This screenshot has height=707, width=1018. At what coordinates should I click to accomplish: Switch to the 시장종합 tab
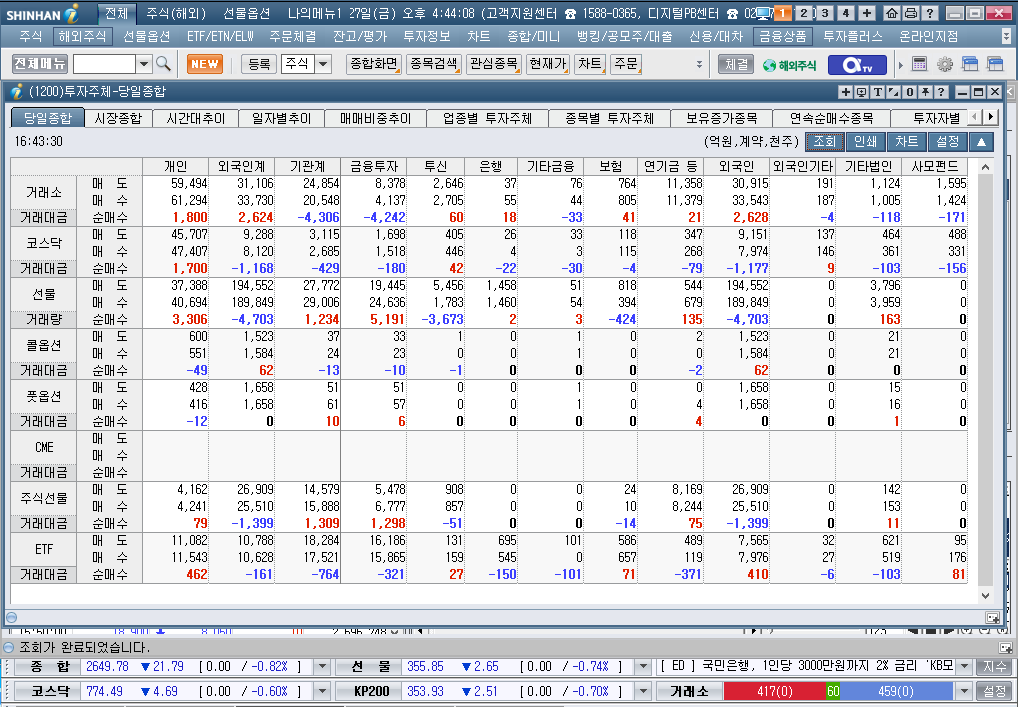[x=118, y=118]
